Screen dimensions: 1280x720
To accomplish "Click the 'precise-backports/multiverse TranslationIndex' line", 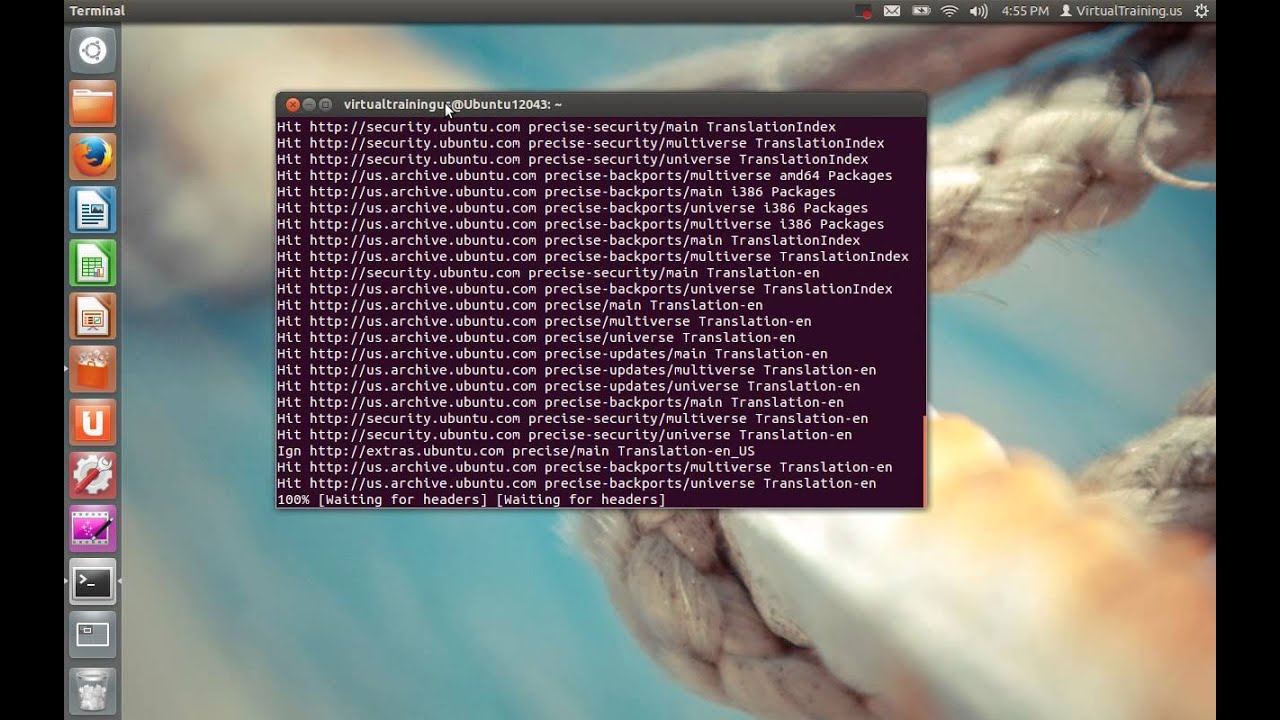I will 593,257.
